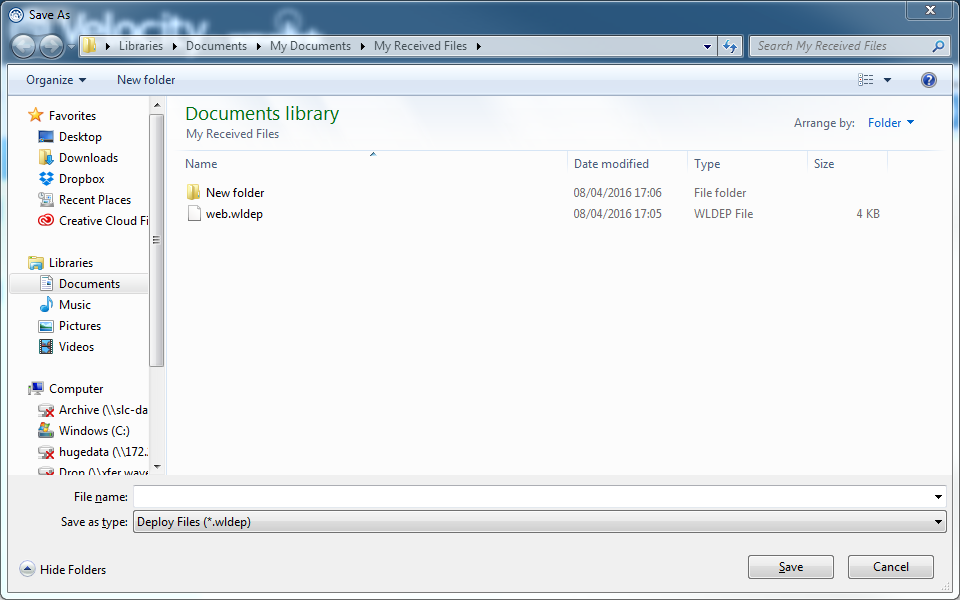The height and width of the screenshot is (600, 960).
Task: Select Dropbox in the Favorites sidebar
Action: [x=82, y=178]
